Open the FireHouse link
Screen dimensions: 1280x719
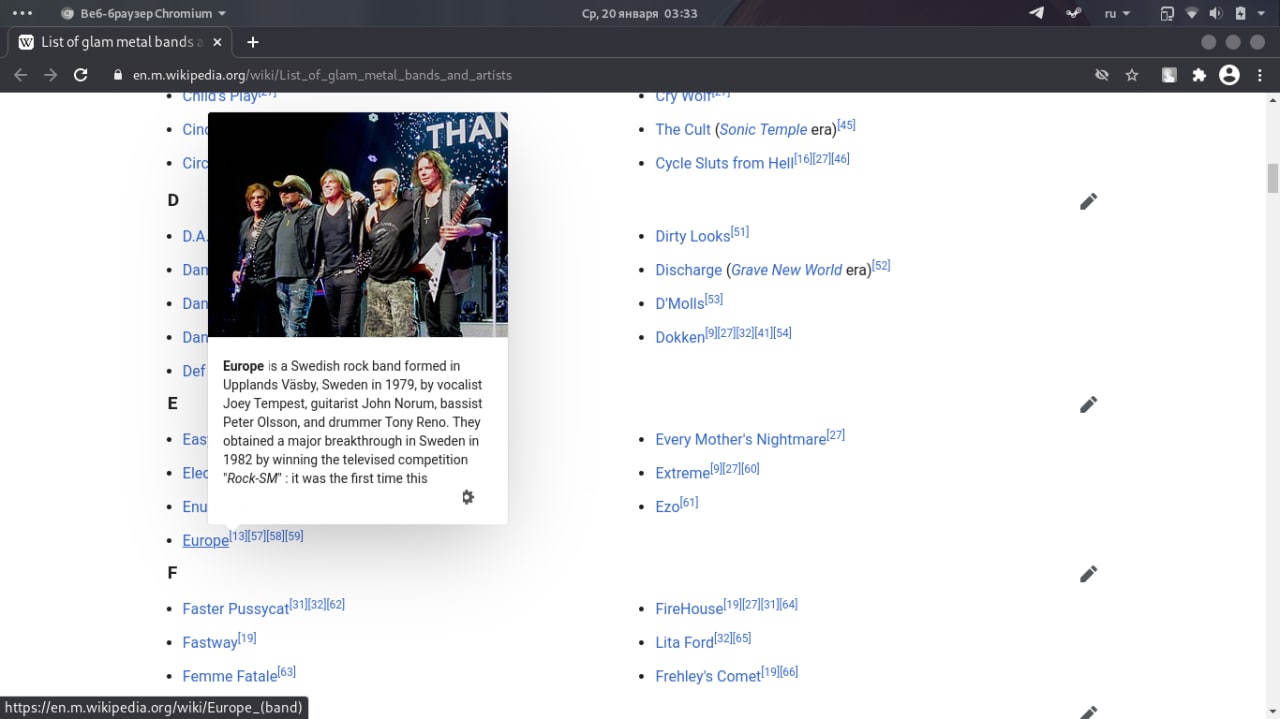[689, 609]
